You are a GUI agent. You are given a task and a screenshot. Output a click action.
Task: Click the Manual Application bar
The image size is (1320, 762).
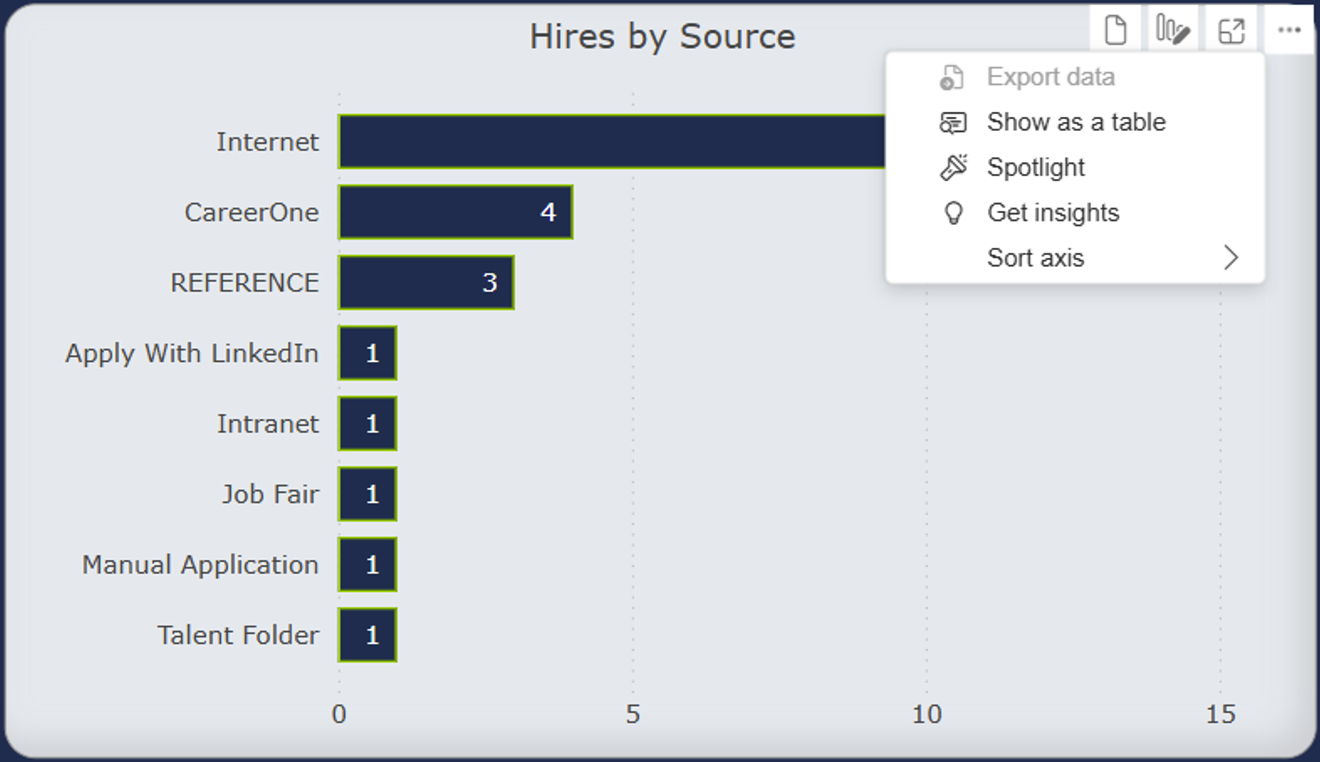coord(368,565)
